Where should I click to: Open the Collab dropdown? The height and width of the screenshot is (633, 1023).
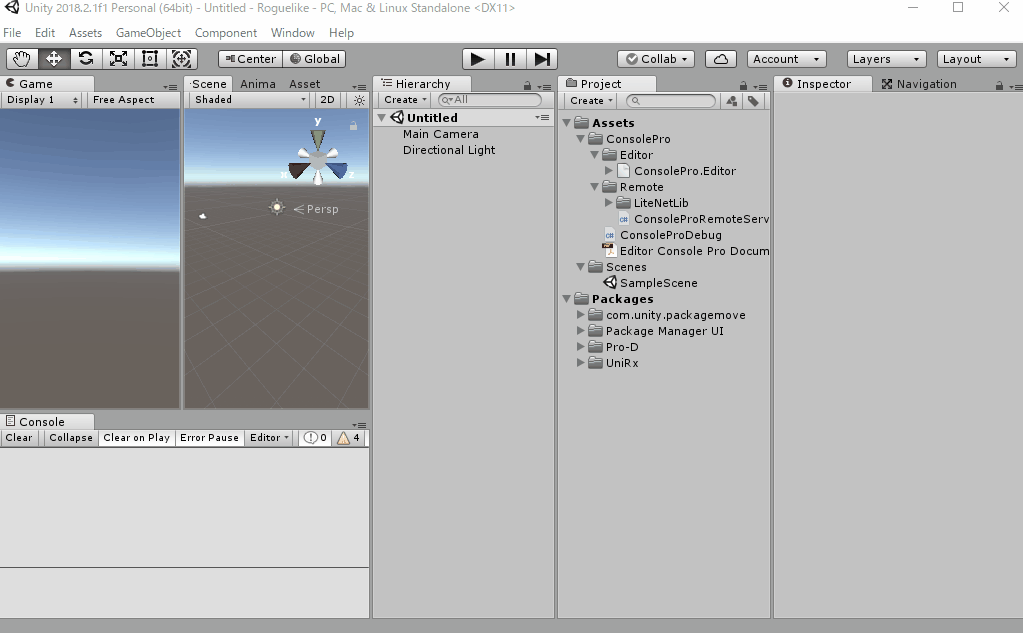(x=656, y=59)
